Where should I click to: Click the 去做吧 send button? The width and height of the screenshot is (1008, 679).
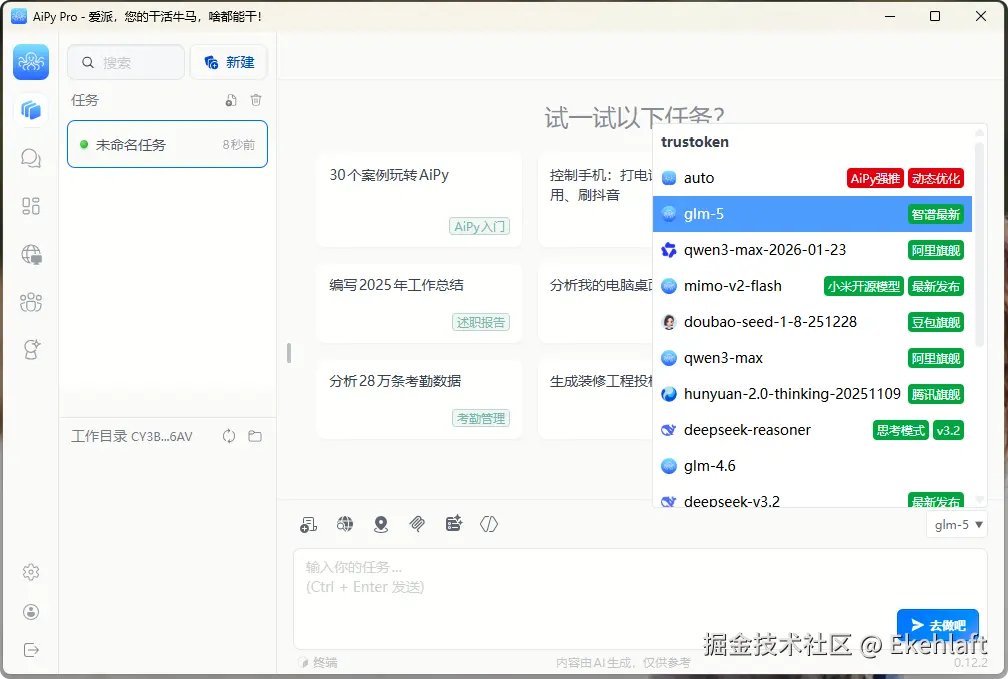(x=938, y=625)
